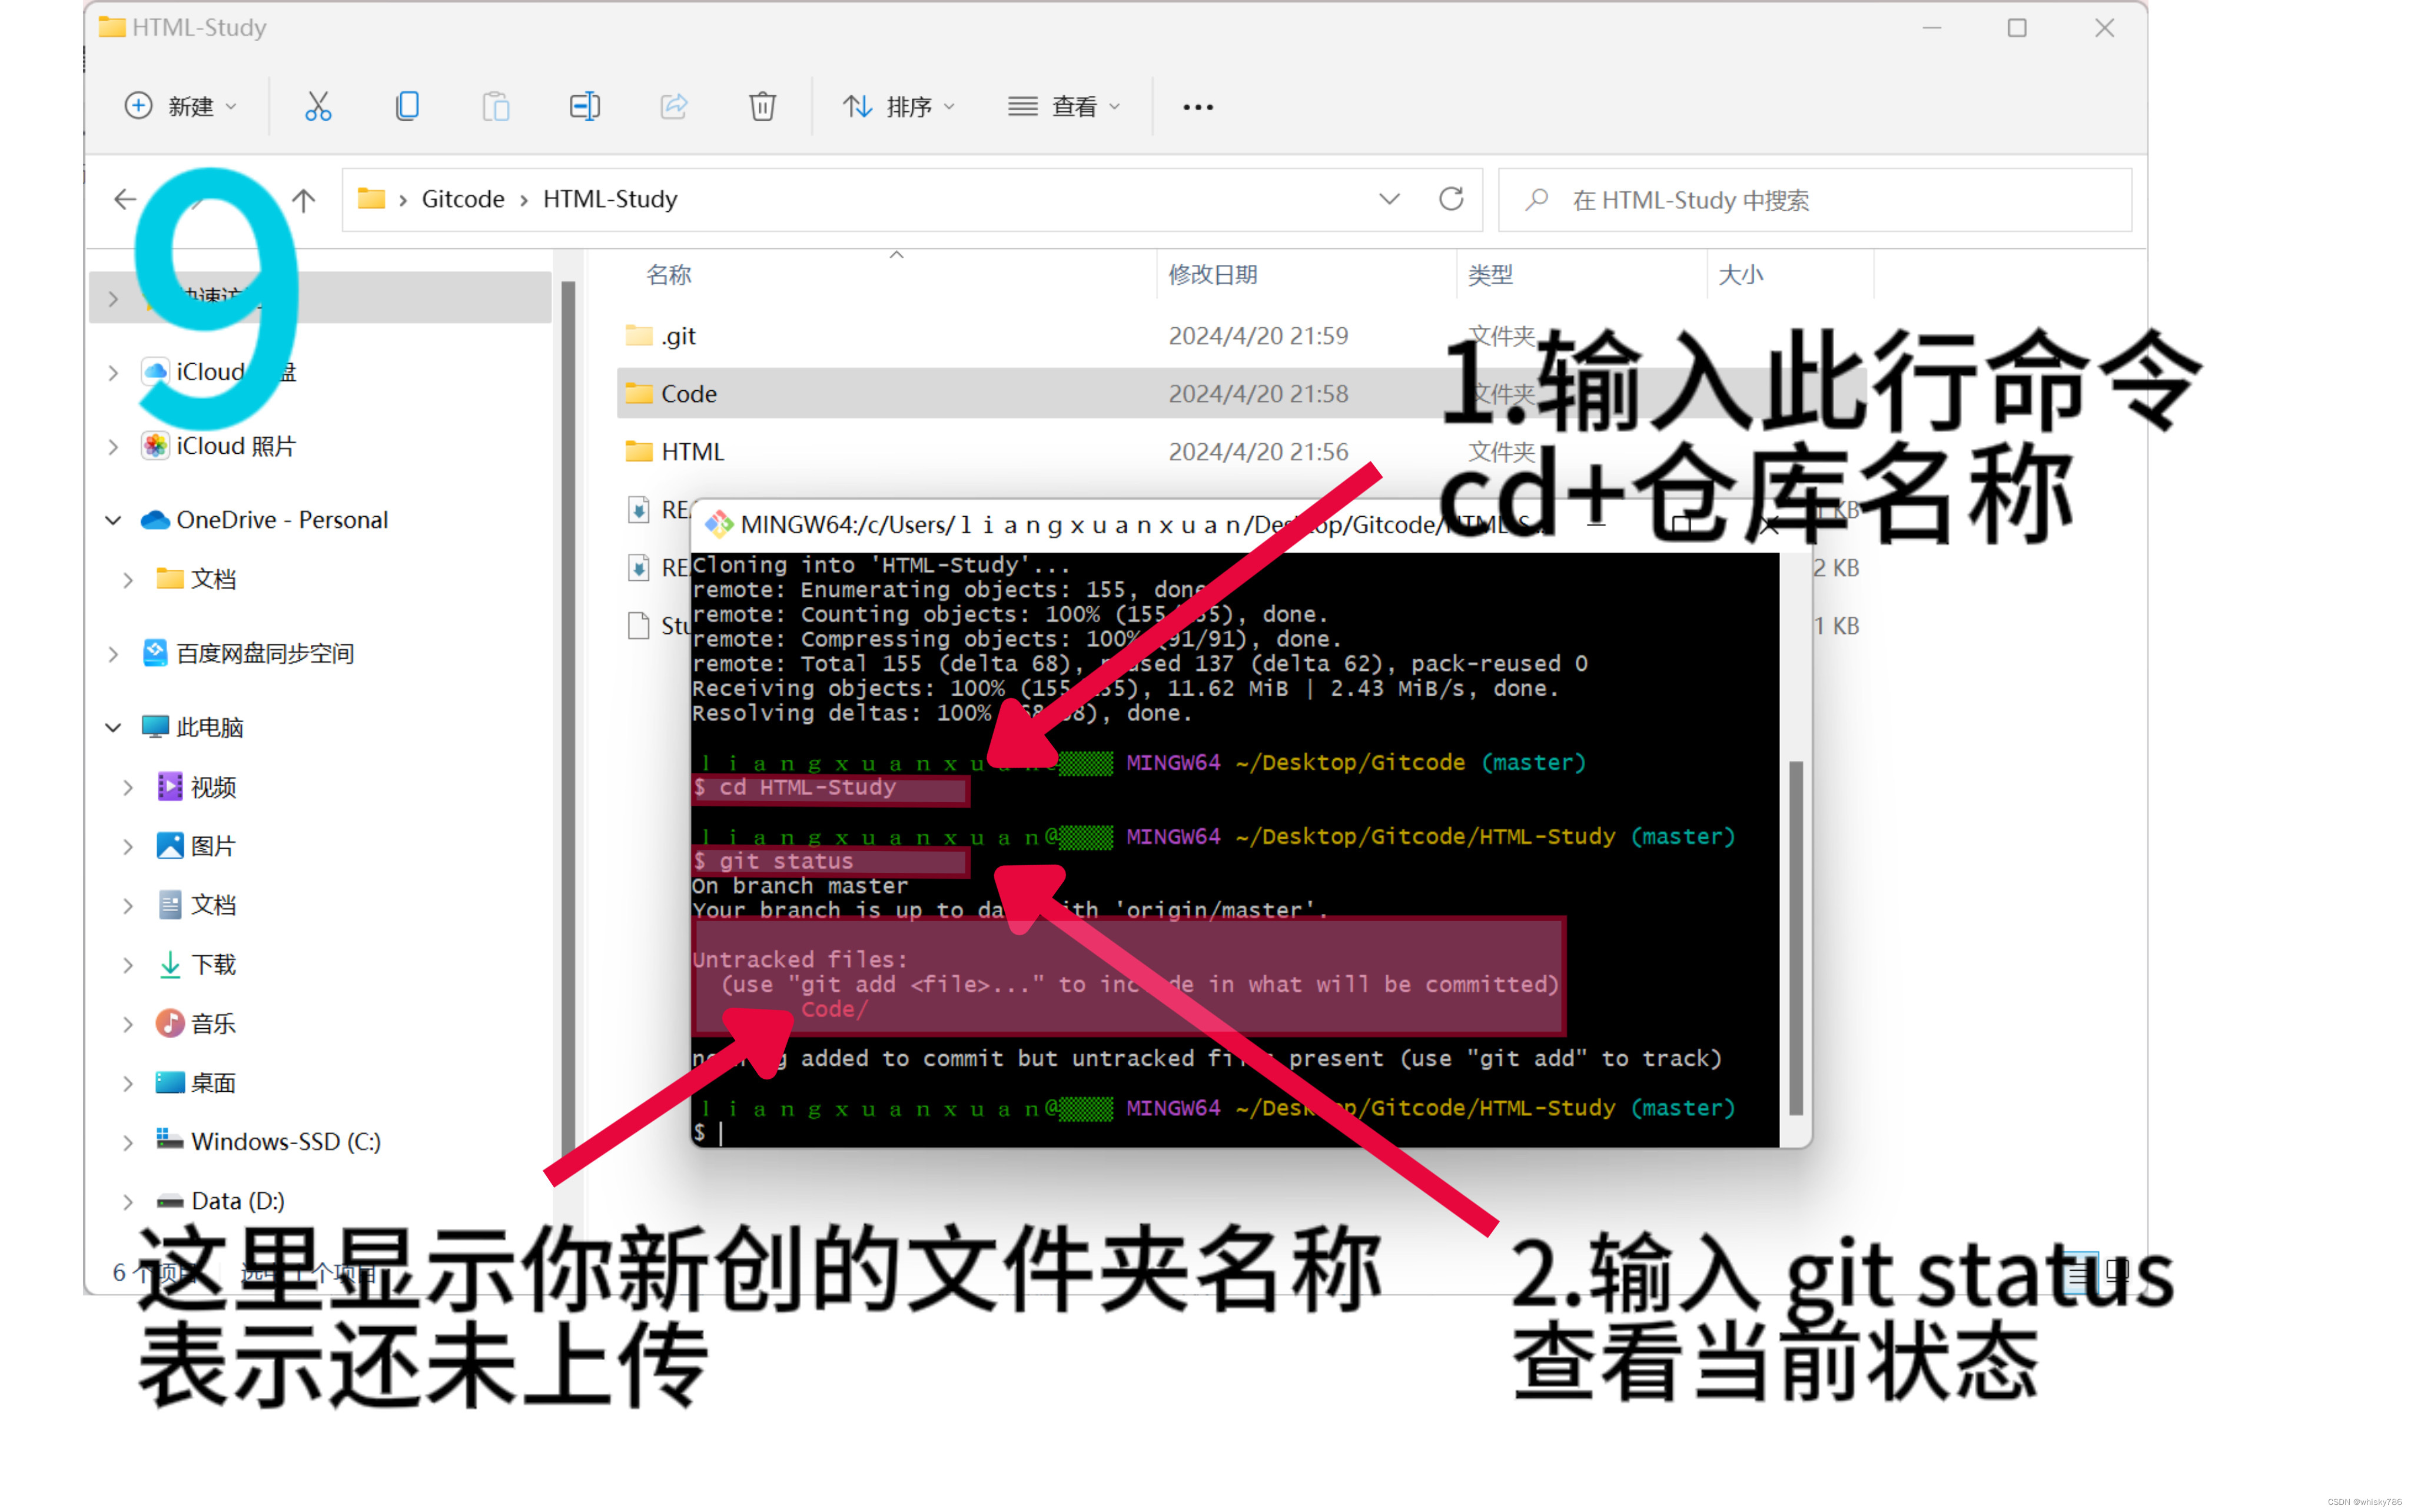Click the Copy icon in toolbar
Image resolution: width=2411 pixels, height=1512 pixels.
(x=406, y=106)
